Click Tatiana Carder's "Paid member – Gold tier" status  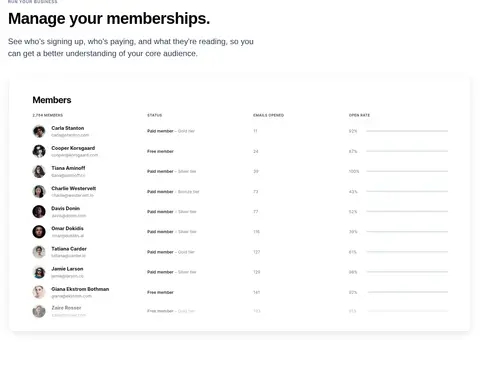[x=171, y=252]
